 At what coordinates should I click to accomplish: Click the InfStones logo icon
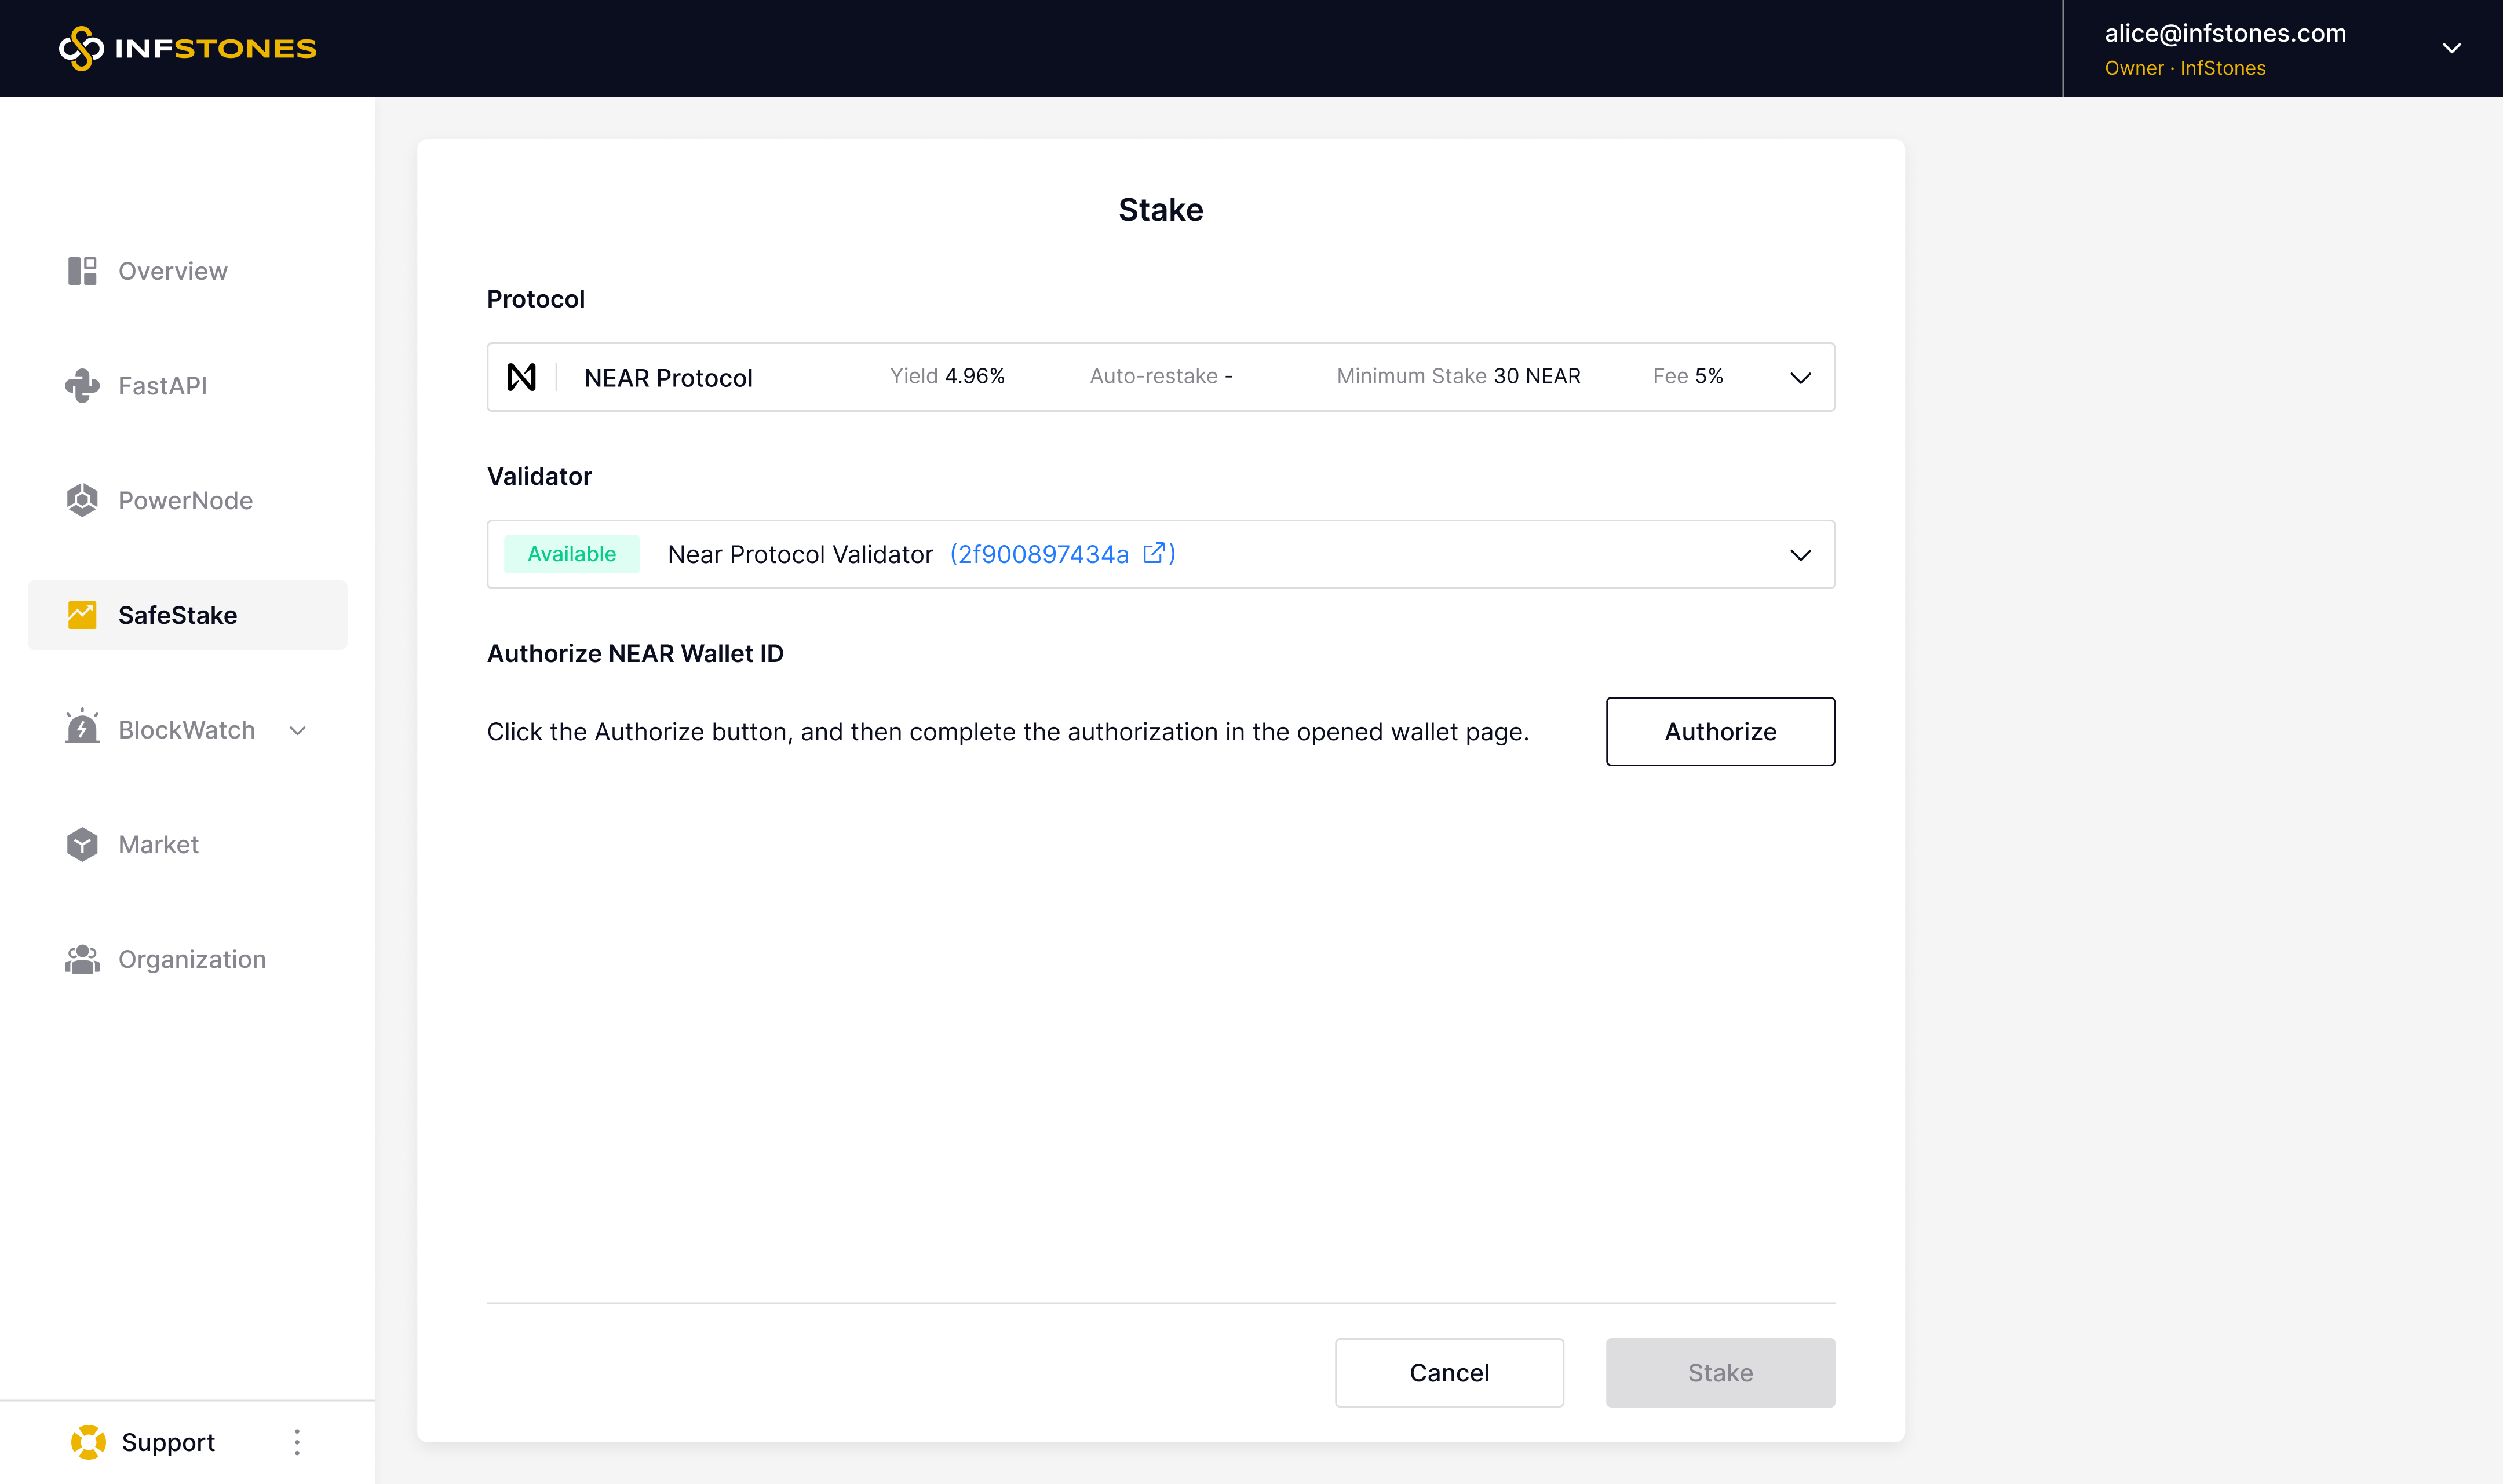coord(81,48)
